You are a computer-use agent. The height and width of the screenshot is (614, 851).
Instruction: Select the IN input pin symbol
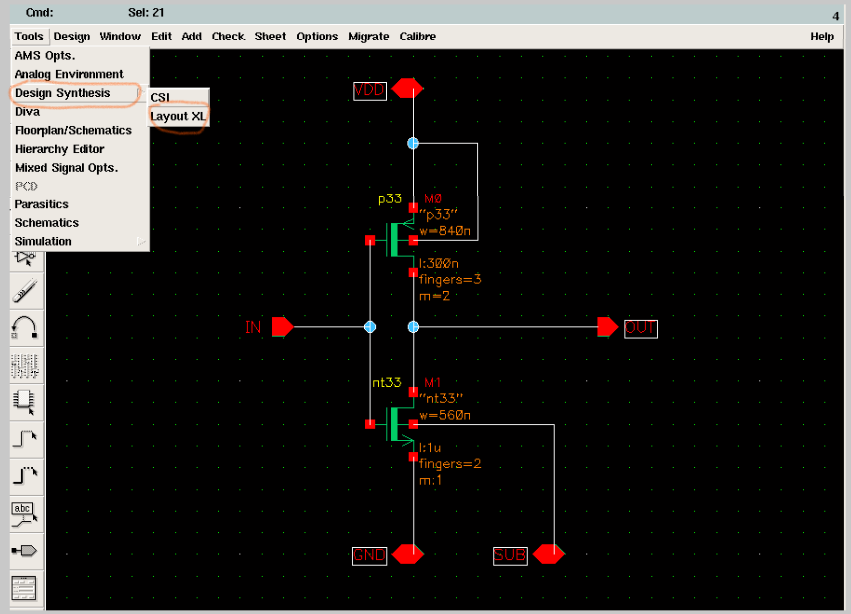click(x=282, y=327)
